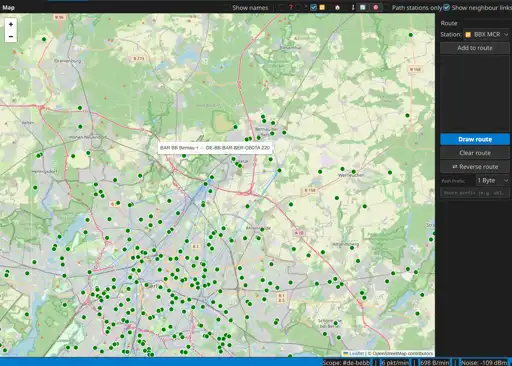Focus the route prefix input field
The width and height of the screenshot is (512, 366).
[x=475, y=193]
